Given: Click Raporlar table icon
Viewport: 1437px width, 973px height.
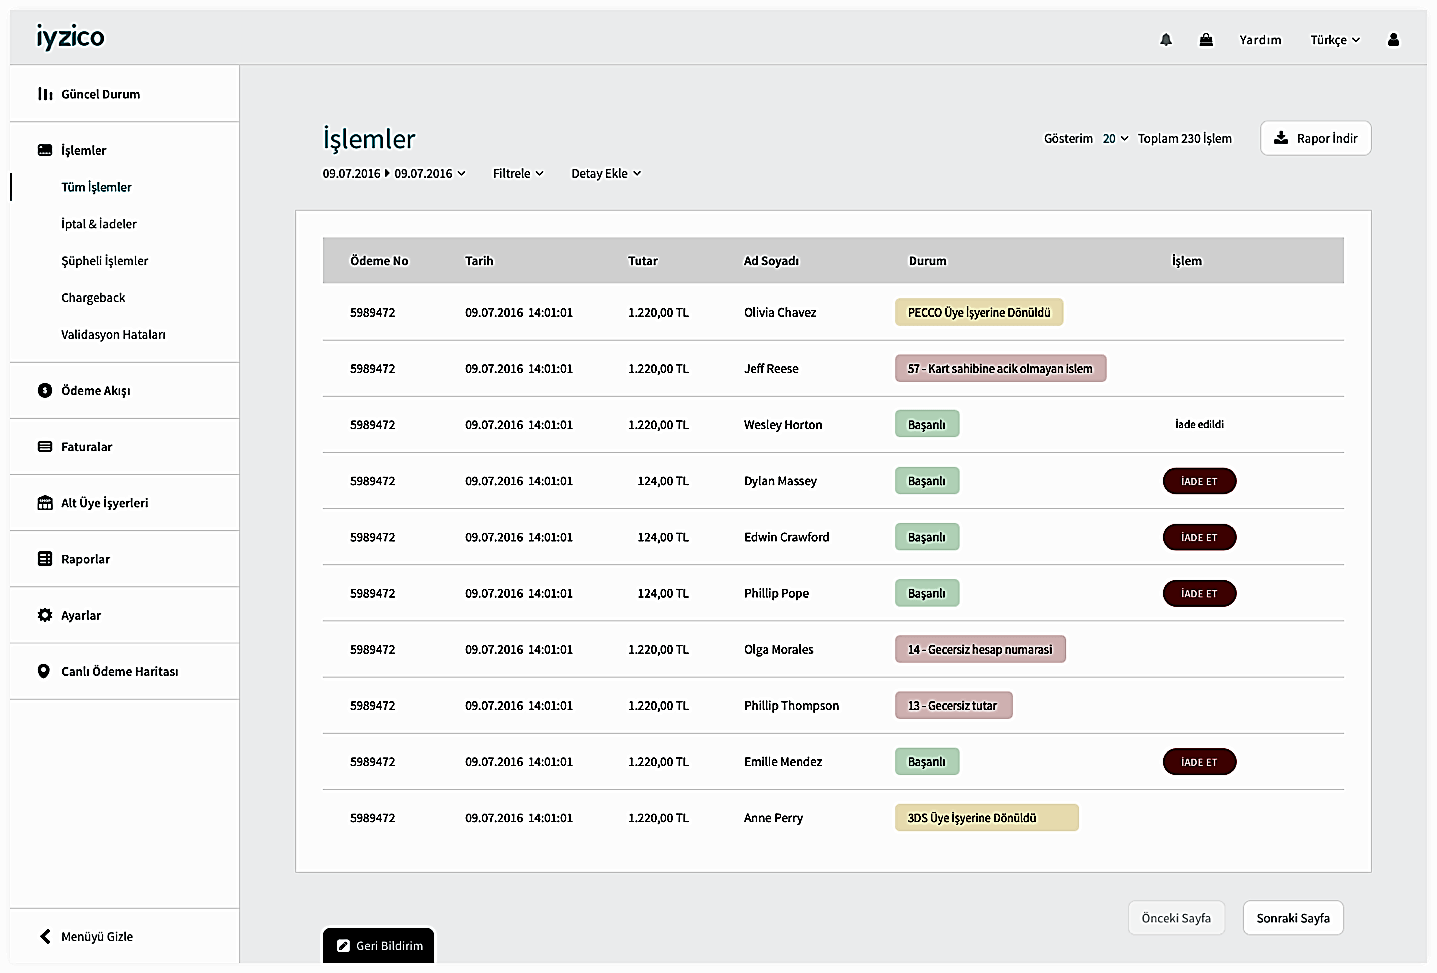Looking at the screenshot, I should point(45,559).
